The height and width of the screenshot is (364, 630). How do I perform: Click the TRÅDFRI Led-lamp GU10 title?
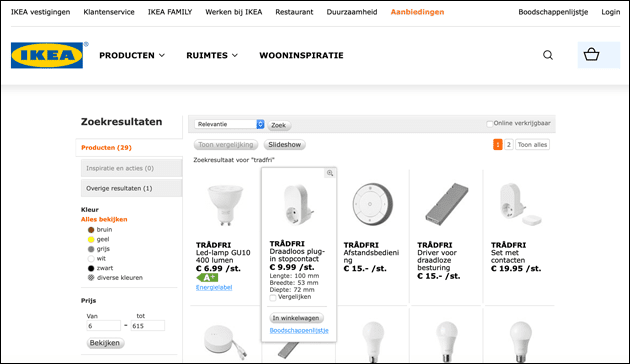click(223, 253)
